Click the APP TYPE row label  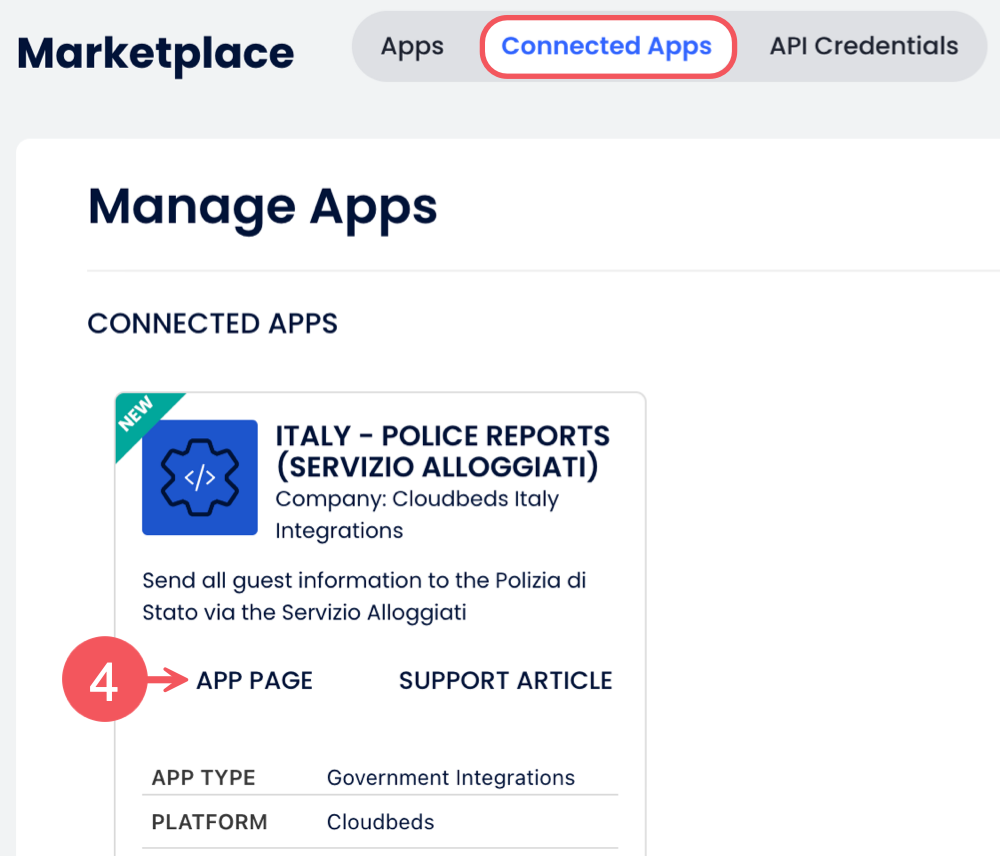[x=203, y=777]
